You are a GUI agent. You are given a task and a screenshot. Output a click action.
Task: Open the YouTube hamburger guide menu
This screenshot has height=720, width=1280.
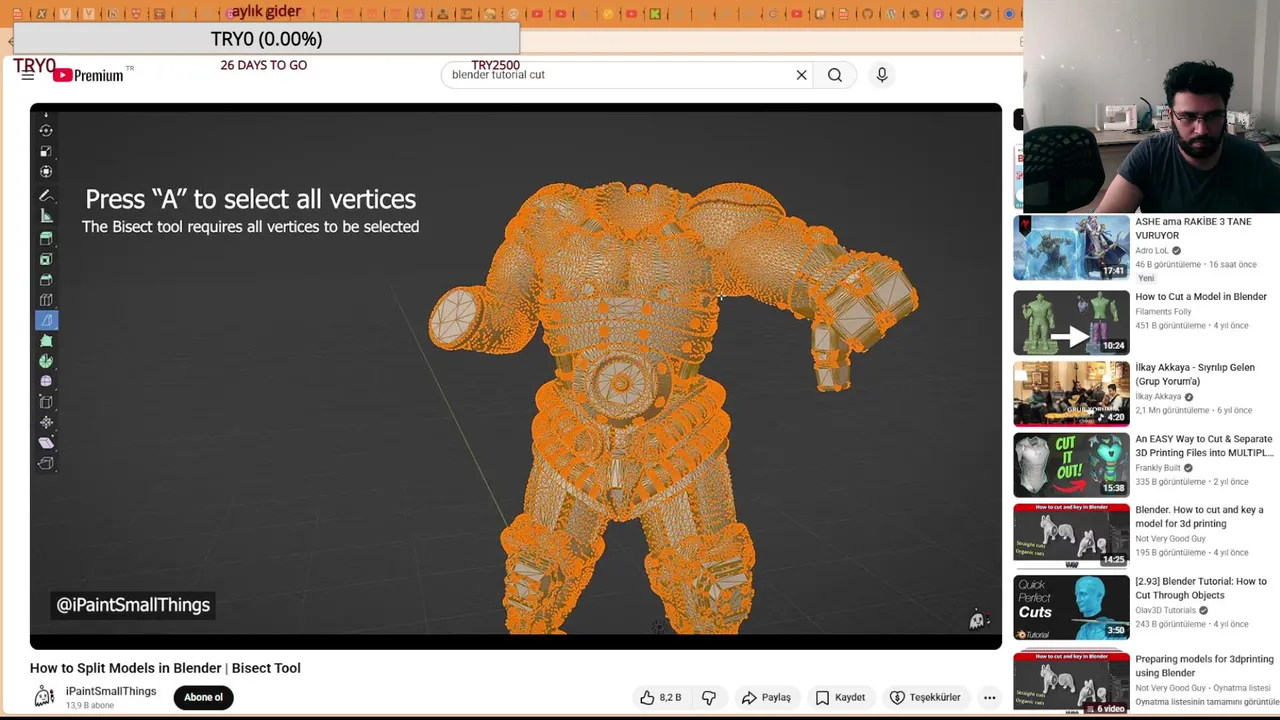[x=27, y=75]
